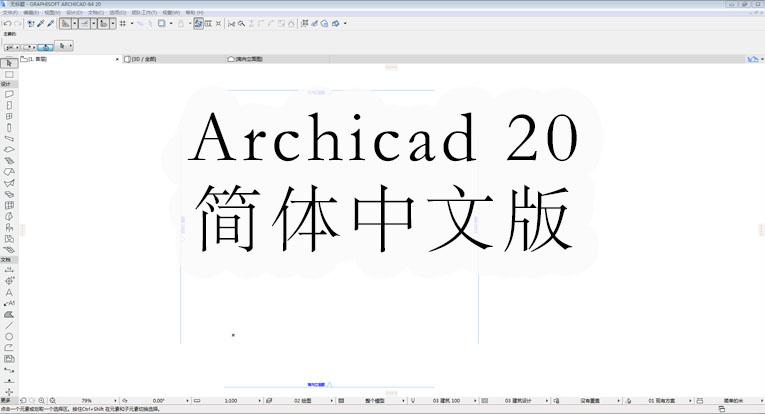Select the Column tool
Viewport: 765px width, 414px height.
(9, 128)
